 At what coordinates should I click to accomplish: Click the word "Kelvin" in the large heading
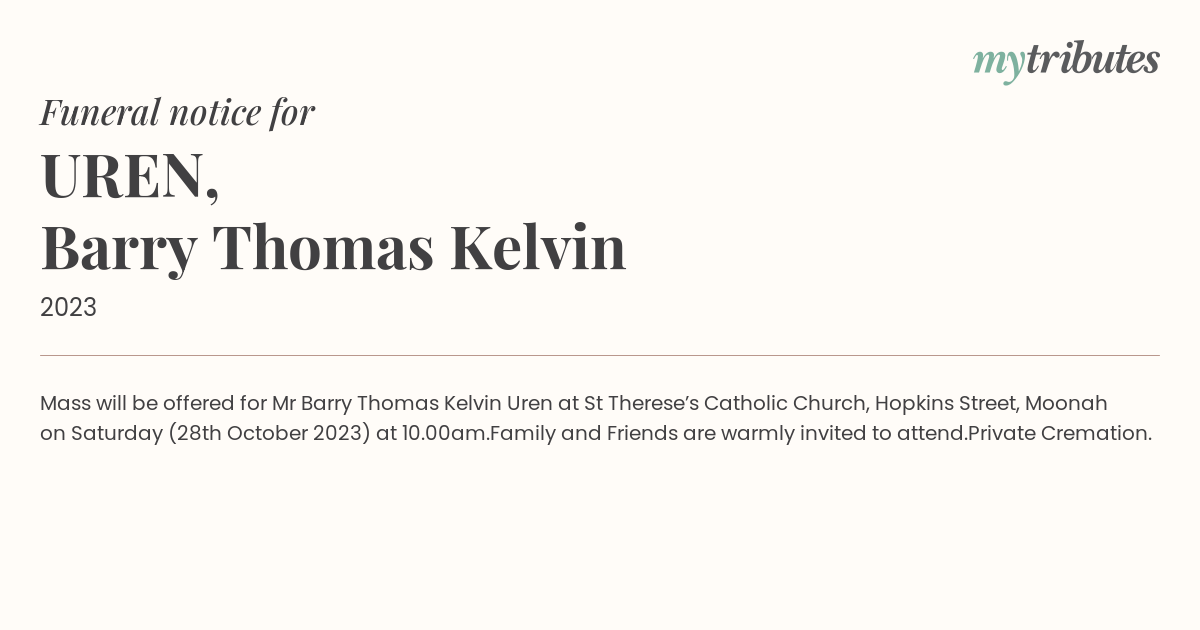538,248
